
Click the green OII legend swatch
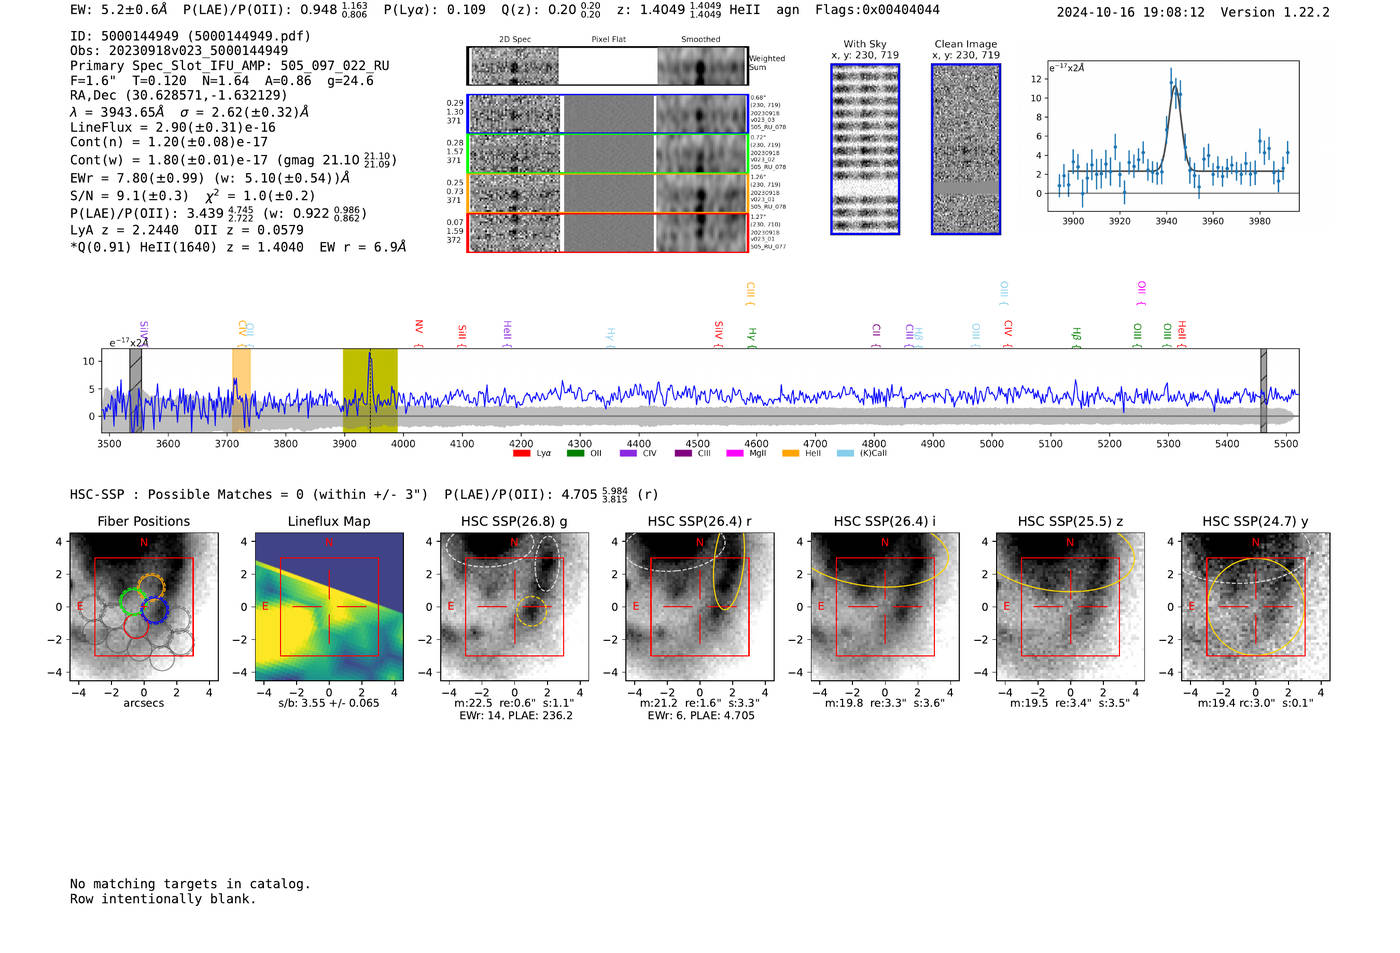[x=575, y=453]
